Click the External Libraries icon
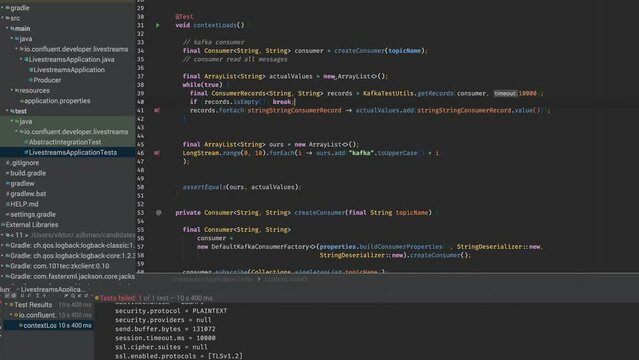 [x=3, y=225]
